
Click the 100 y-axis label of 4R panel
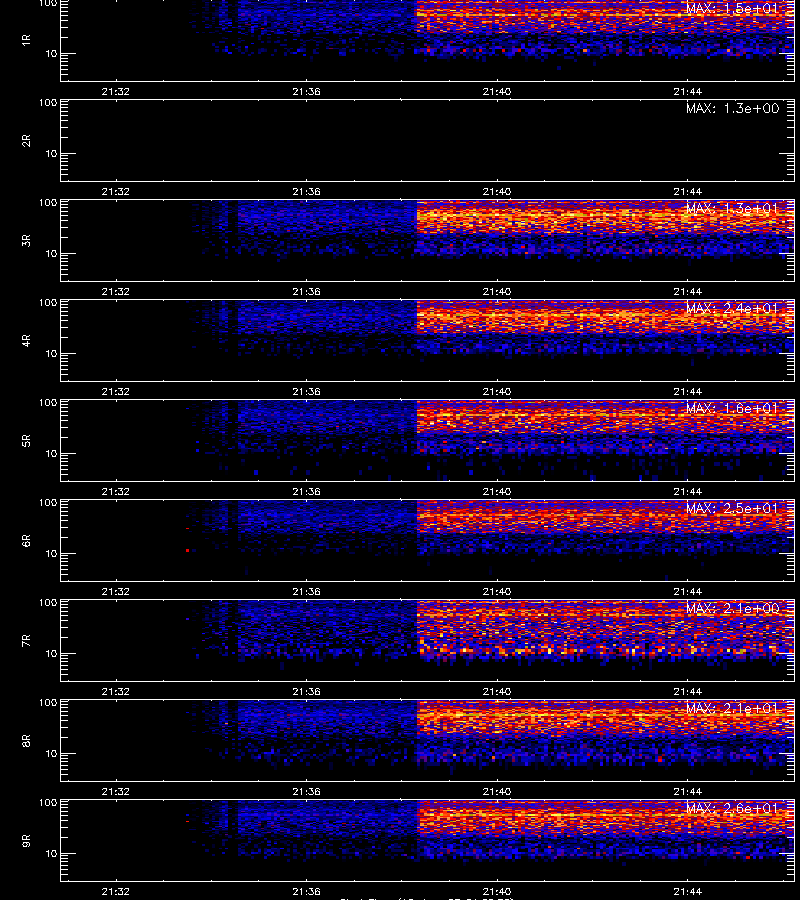[x=48, y=302]
